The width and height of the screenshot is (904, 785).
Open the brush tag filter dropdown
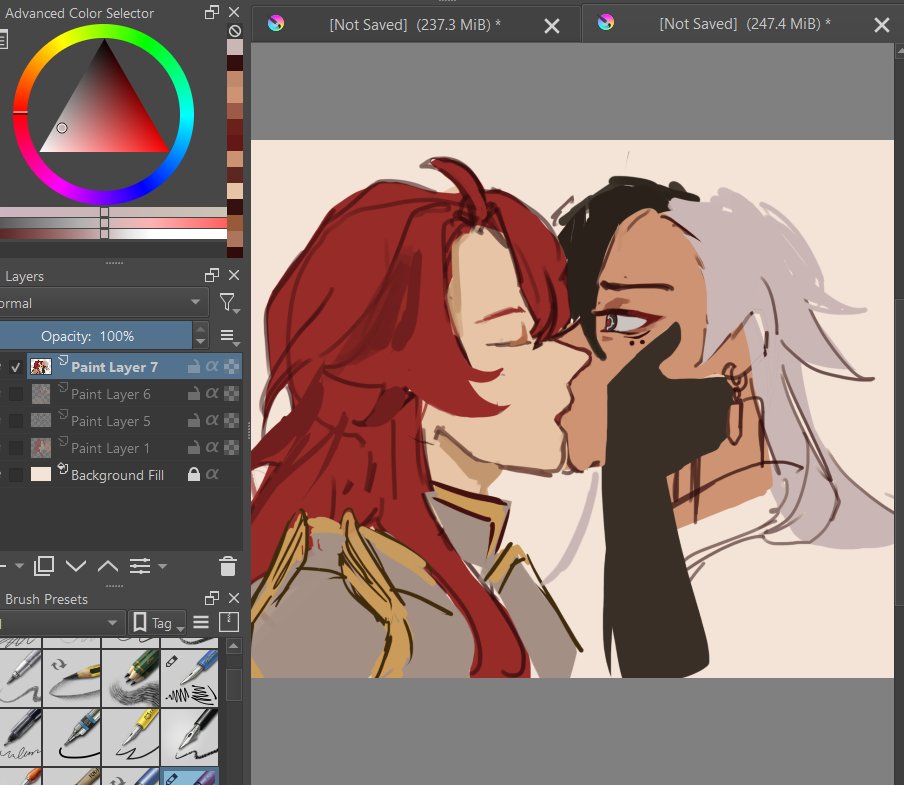pos(62,622)
